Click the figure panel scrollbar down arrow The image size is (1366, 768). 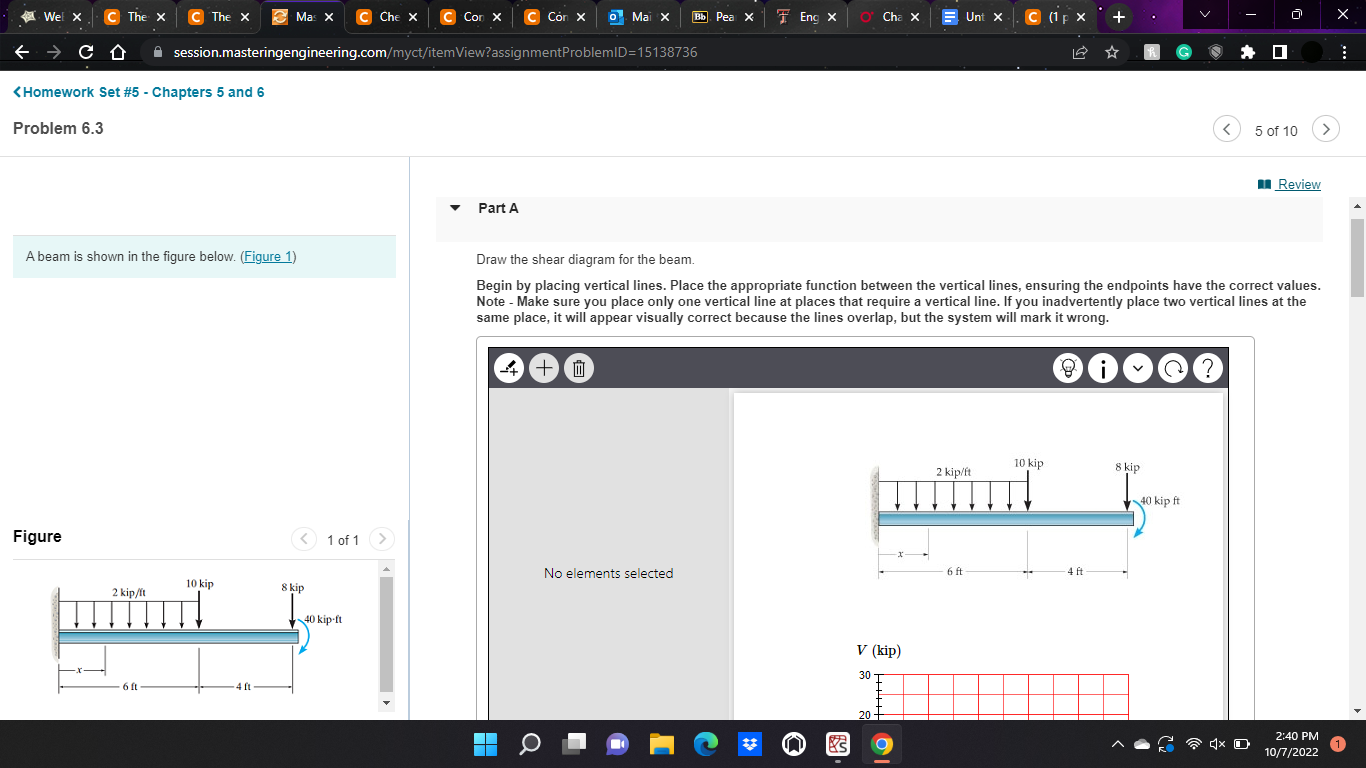(387, 702)
